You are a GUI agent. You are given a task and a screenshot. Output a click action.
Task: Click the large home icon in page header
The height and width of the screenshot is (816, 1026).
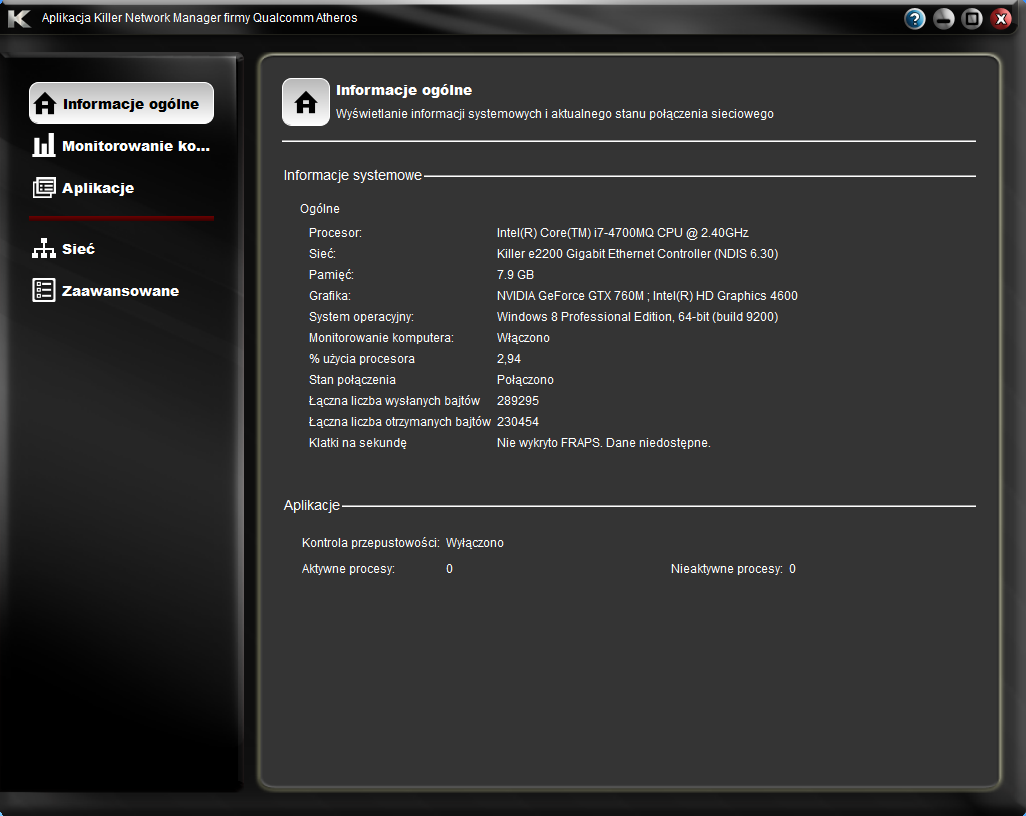click(306, 102)
